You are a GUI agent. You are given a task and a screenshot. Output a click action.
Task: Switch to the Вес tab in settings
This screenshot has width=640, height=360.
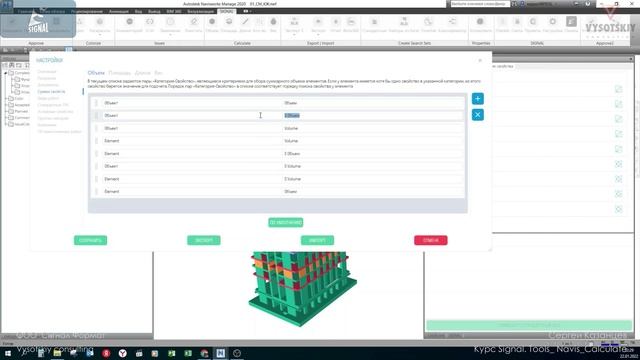click(158, 73)
